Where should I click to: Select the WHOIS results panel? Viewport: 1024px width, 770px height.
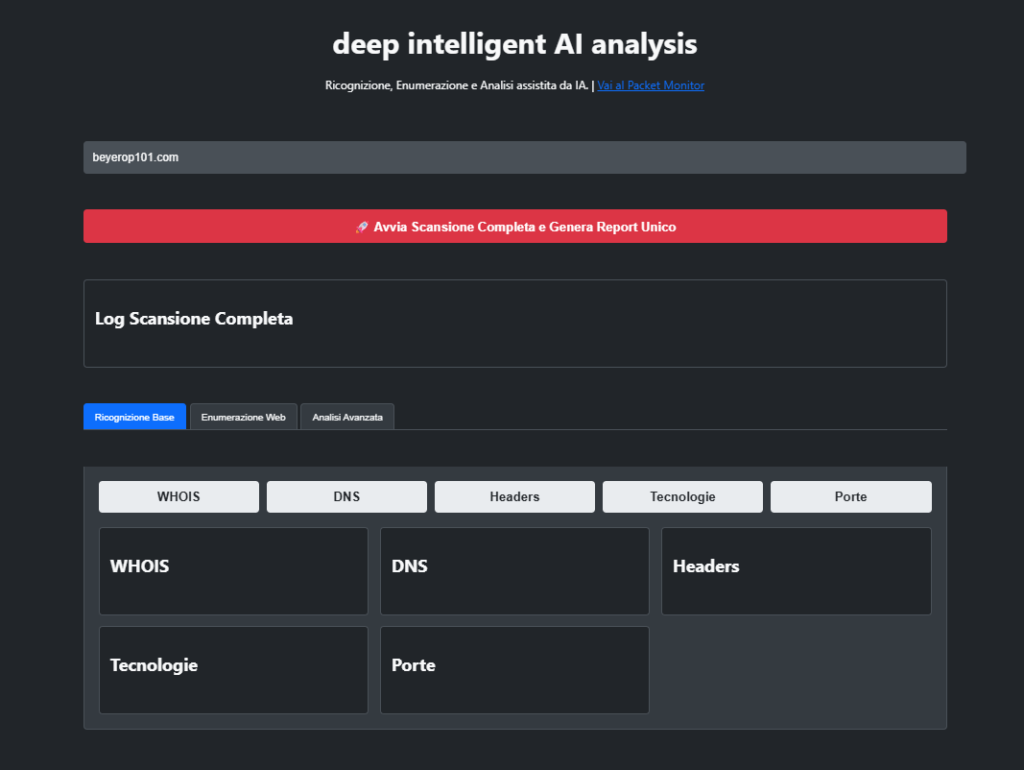click(x=233, y=570)
